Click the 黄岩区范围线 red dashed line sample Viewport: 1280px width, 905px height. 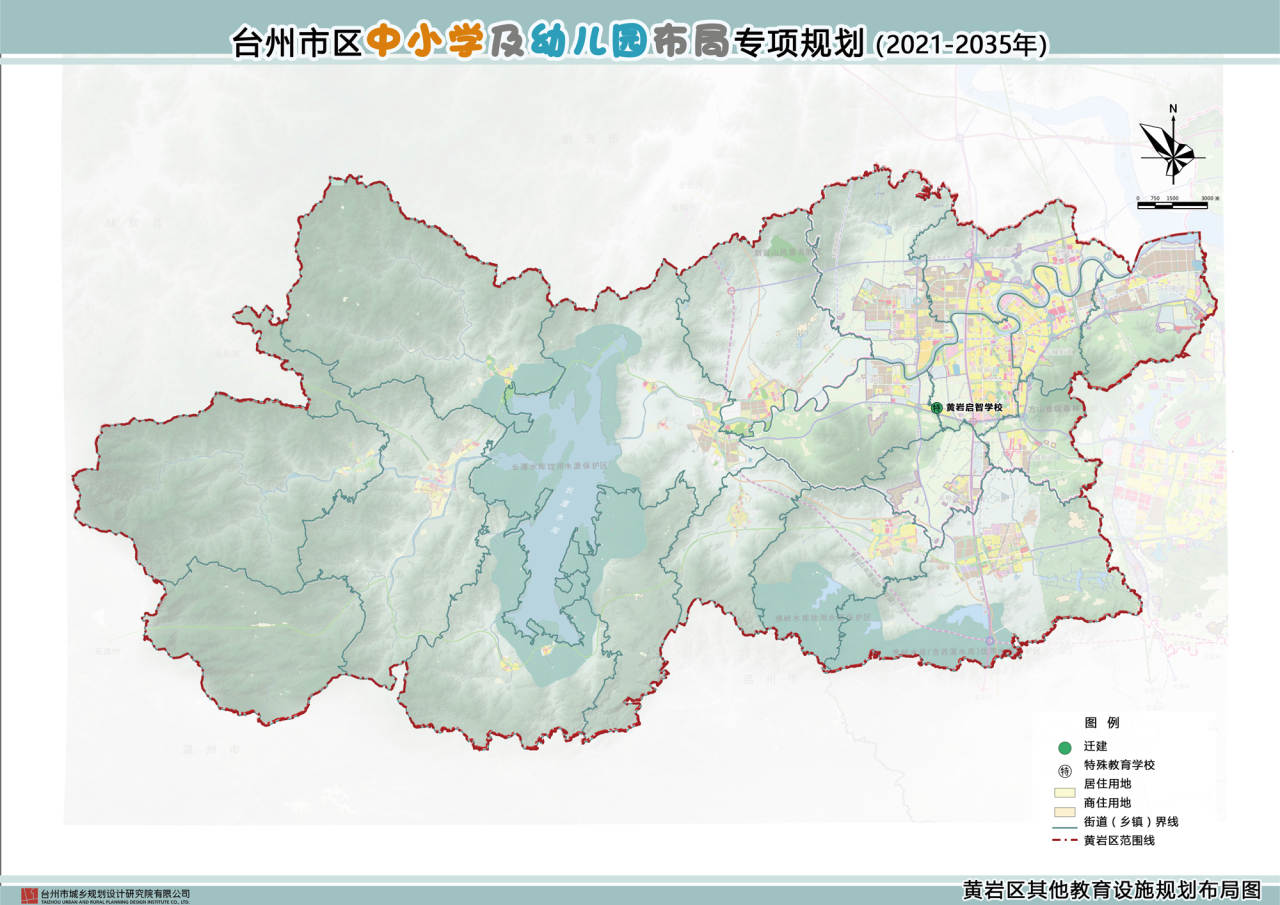click(x=1065, y=842)
